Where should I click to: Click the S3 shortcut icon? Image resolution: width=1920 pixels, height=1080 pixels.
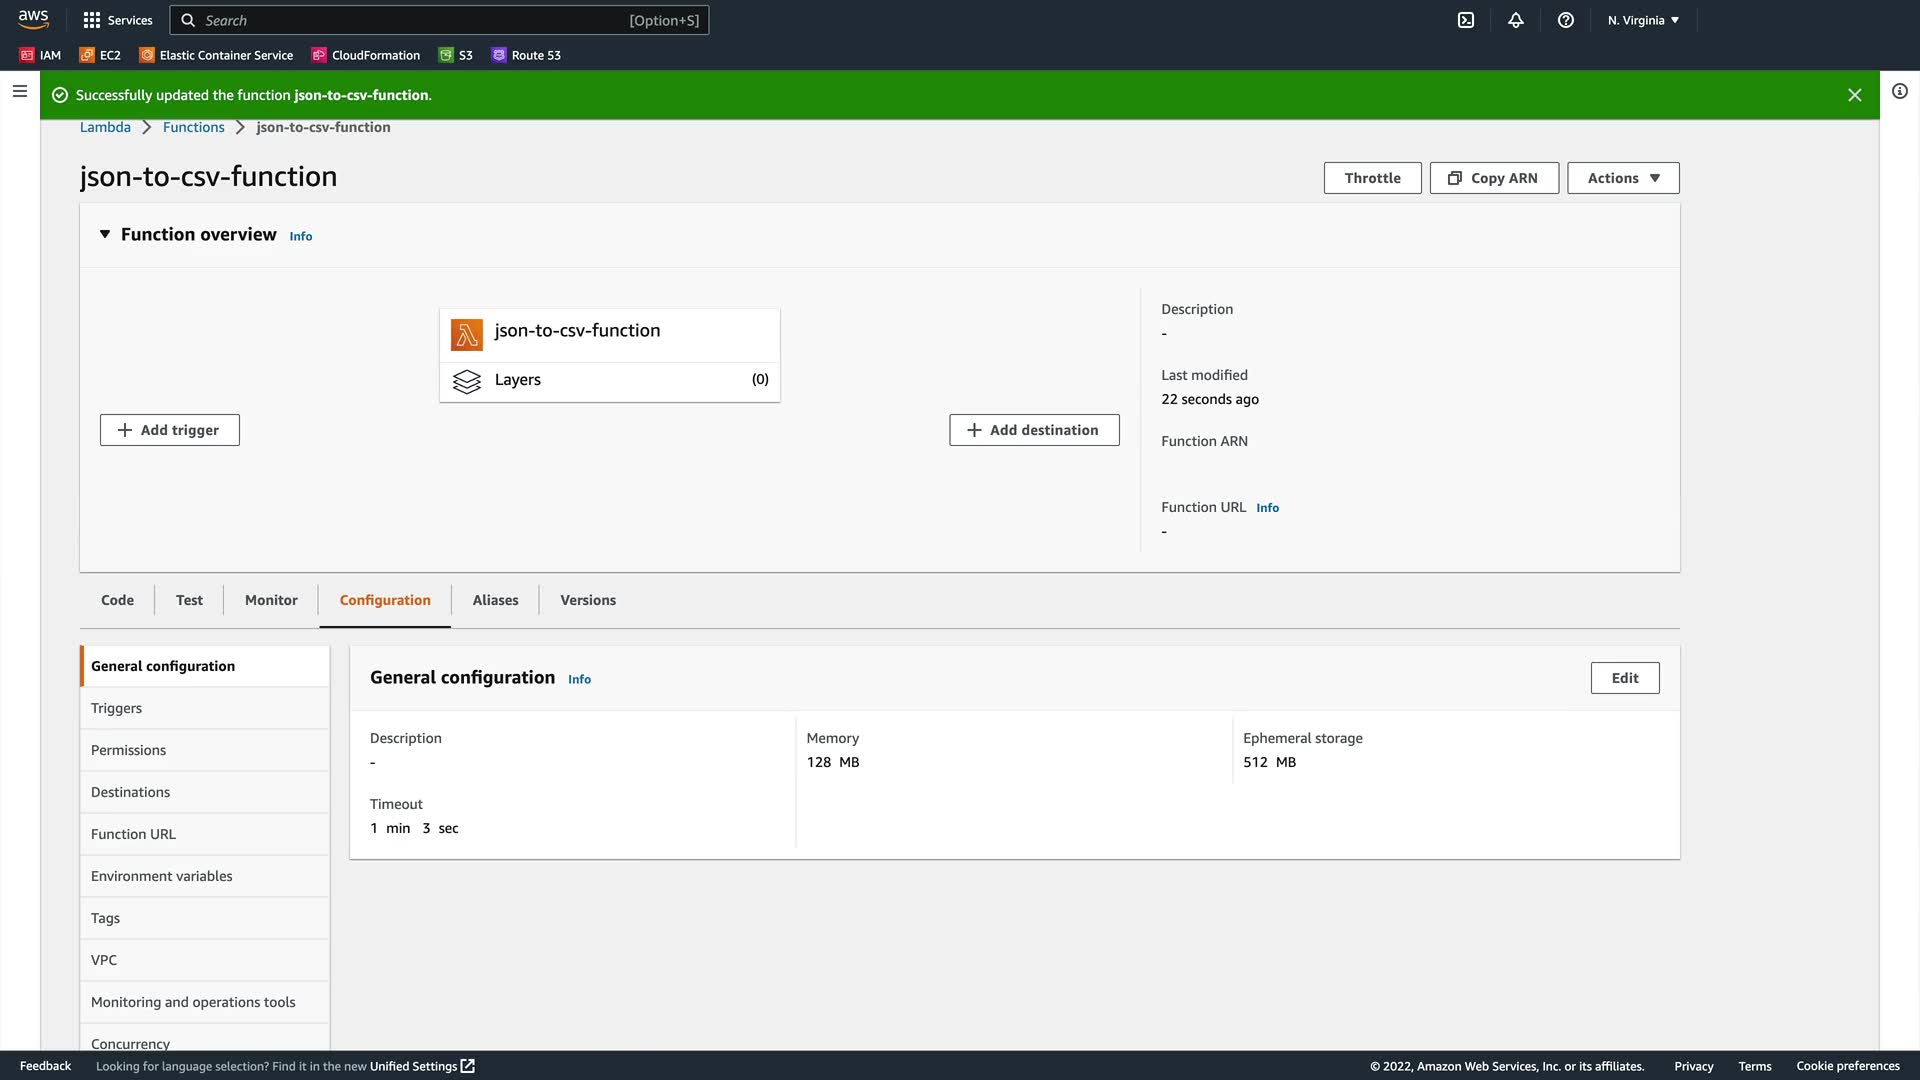coord(446,55)
